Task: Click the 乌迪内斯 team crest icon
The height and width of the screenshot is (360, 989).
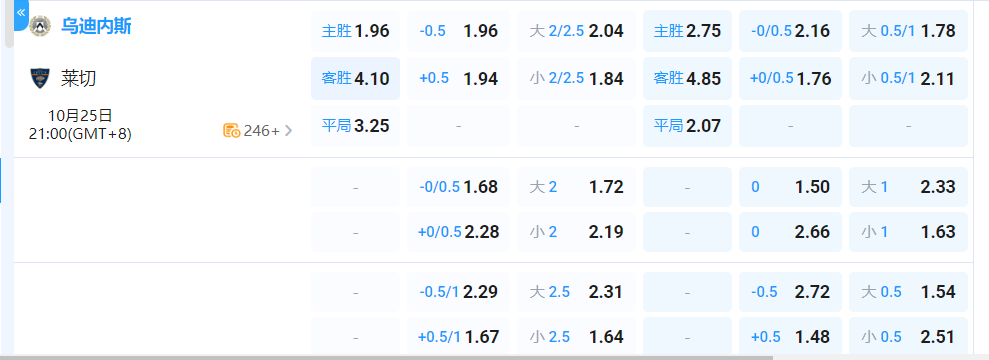Action: pos(40,26)
